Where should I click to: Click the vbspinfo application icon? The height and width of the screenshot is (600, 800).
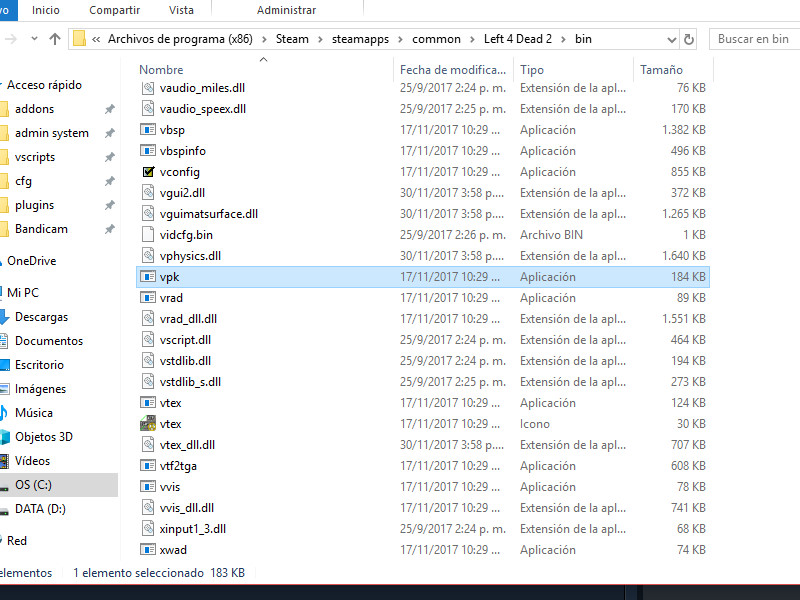coord(148,151)
